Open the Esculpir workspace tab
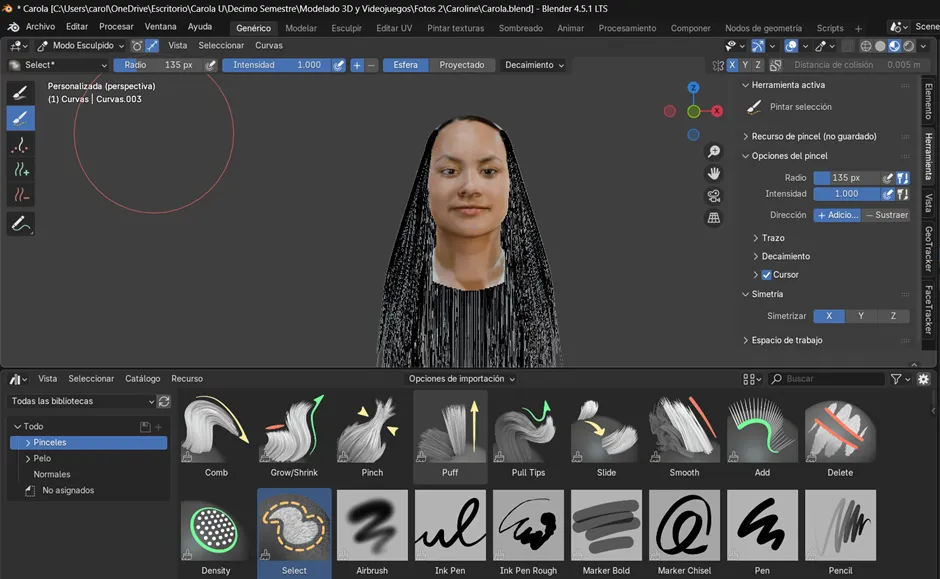This screenshot has width=940, height=579. tap(347, 28)
